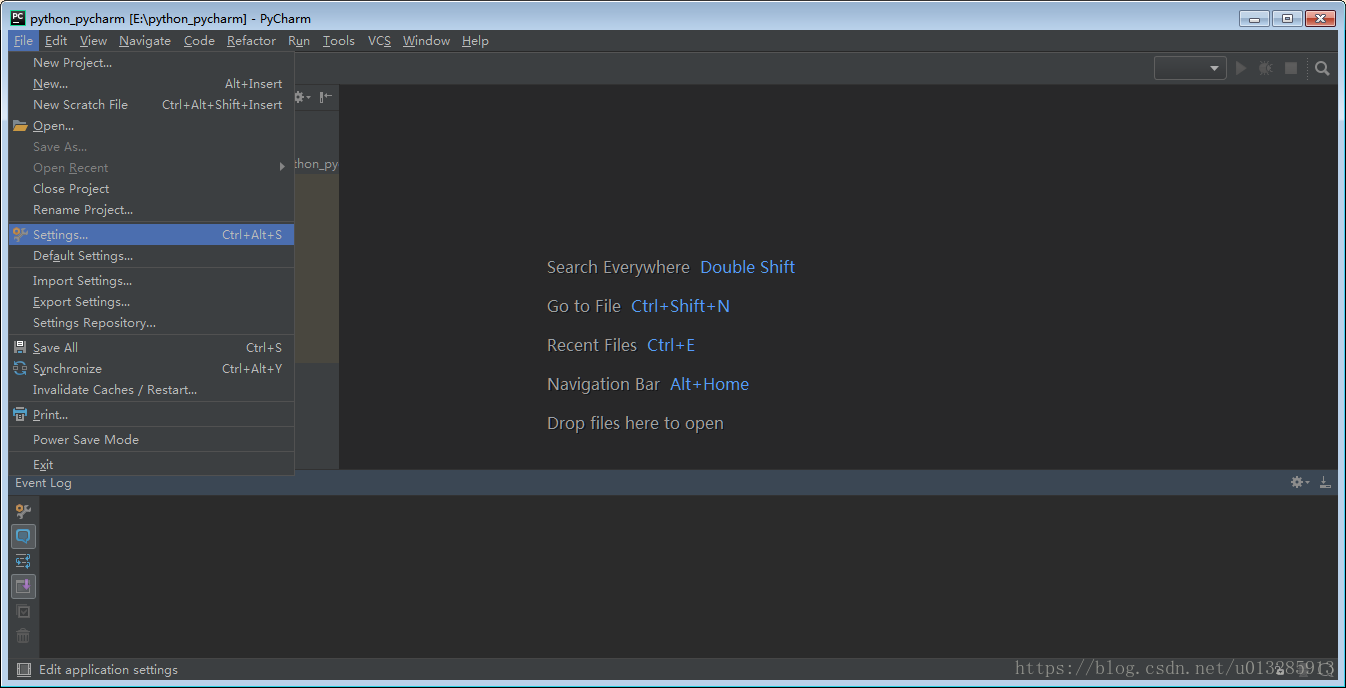Click 'Navigation Bar' label
This screenshot has height=688, width=1346.
(x=603, y=384)
